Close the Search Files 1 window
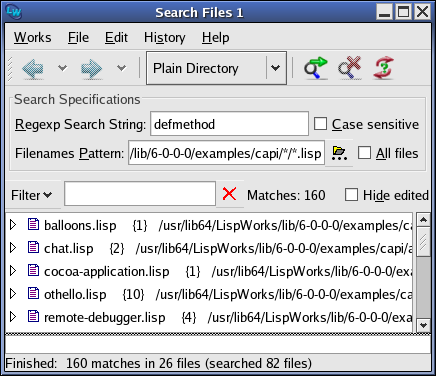This screenshot has height=376, width=436. pyautogui.click(x=423, y=12)
